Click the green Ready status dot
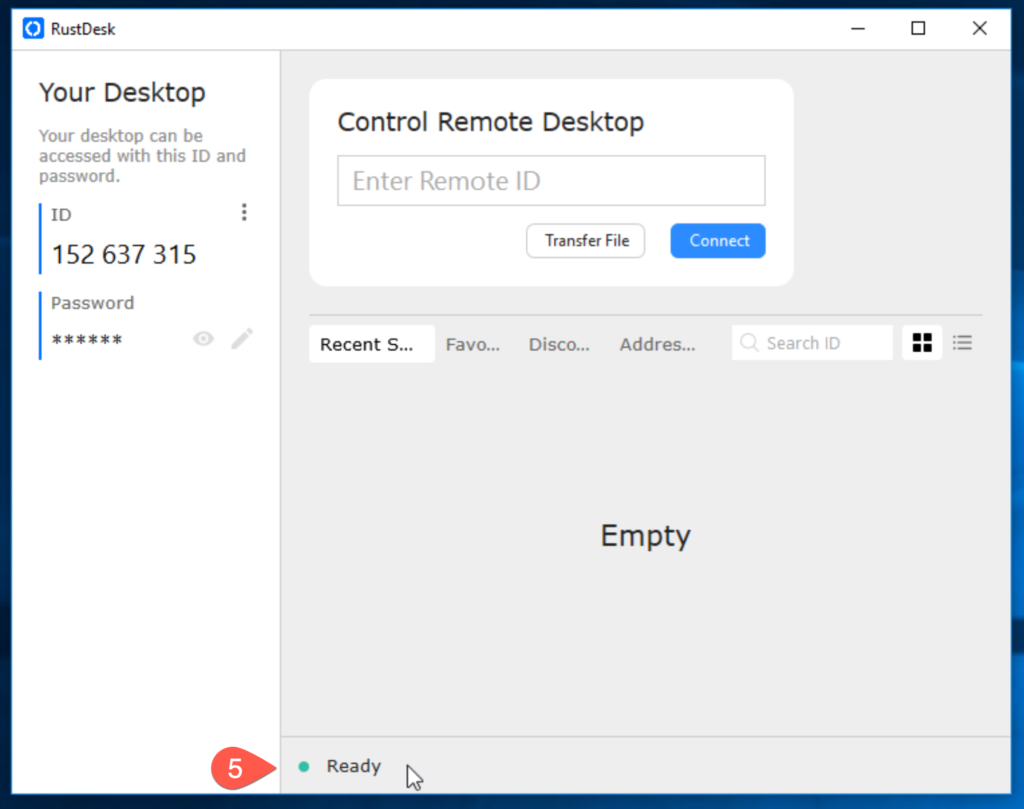 (x=304, y=767)
